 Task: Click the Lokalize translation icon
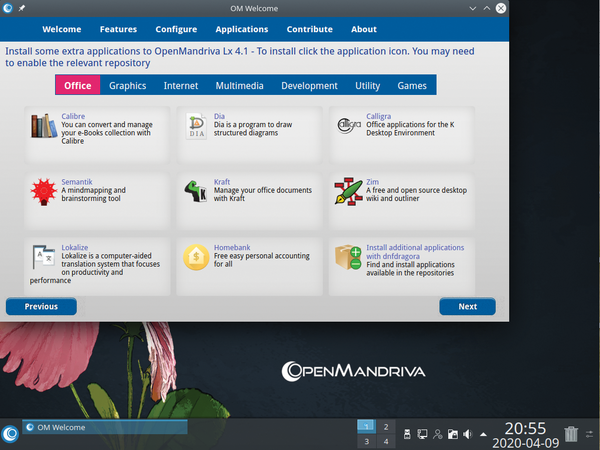pos(44,256)
